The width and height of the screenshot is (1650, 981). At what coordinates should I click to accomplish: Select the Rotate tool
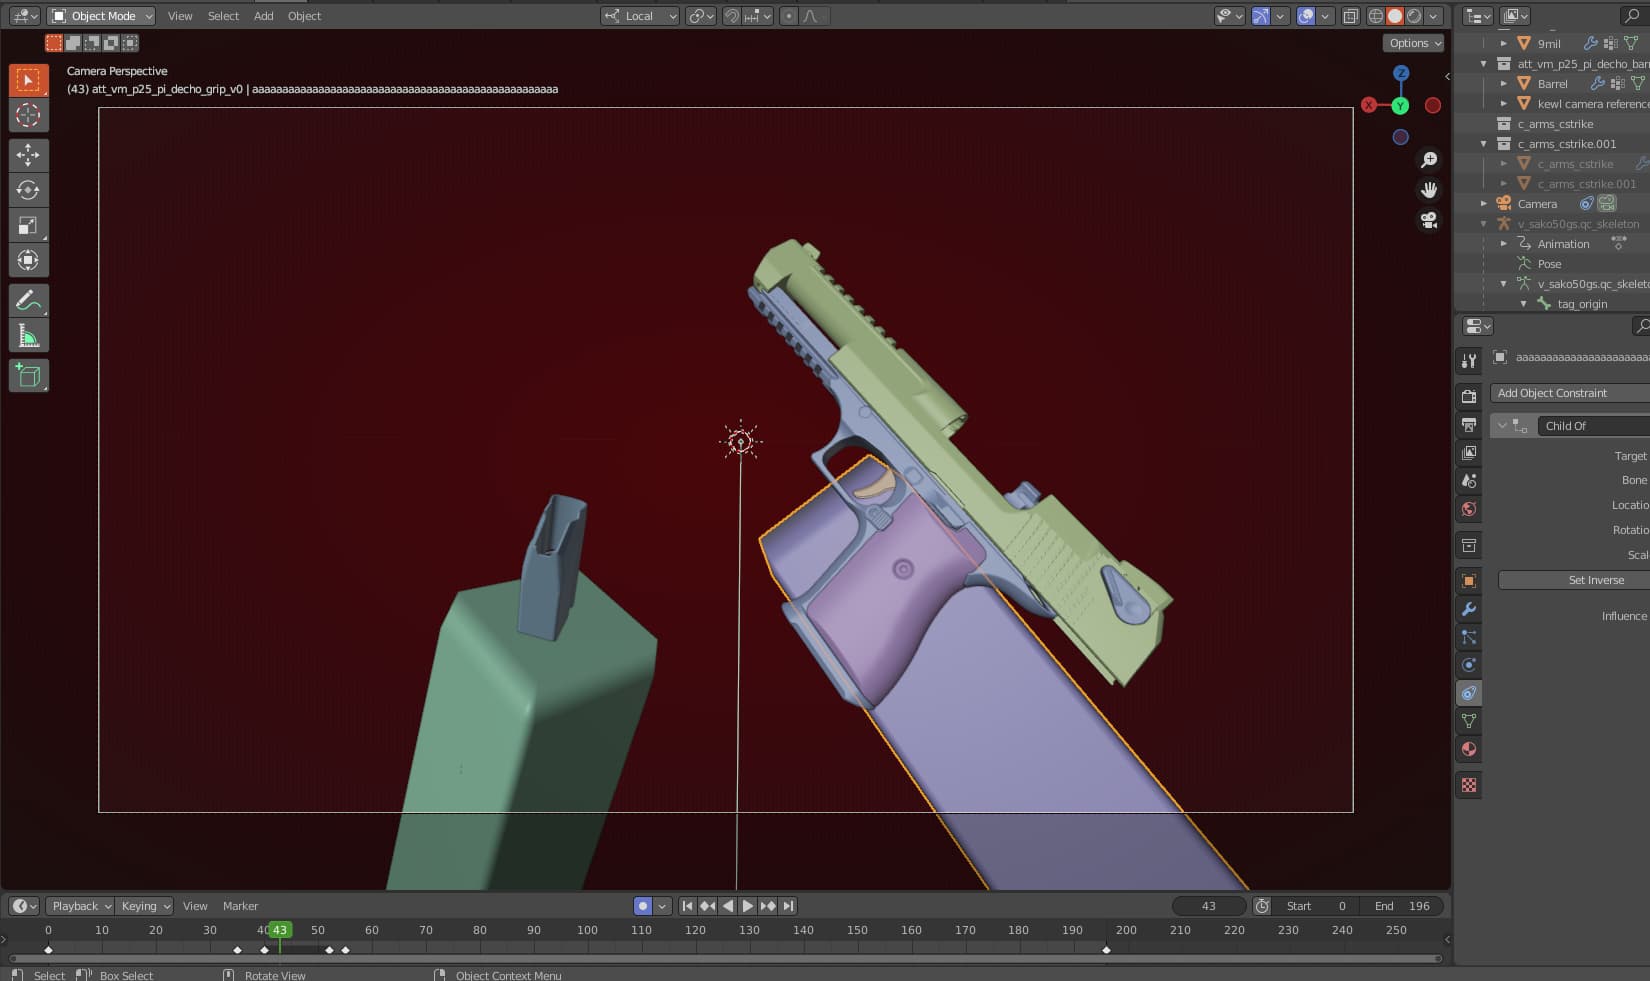pyautogui.click(x=28, y=190)
